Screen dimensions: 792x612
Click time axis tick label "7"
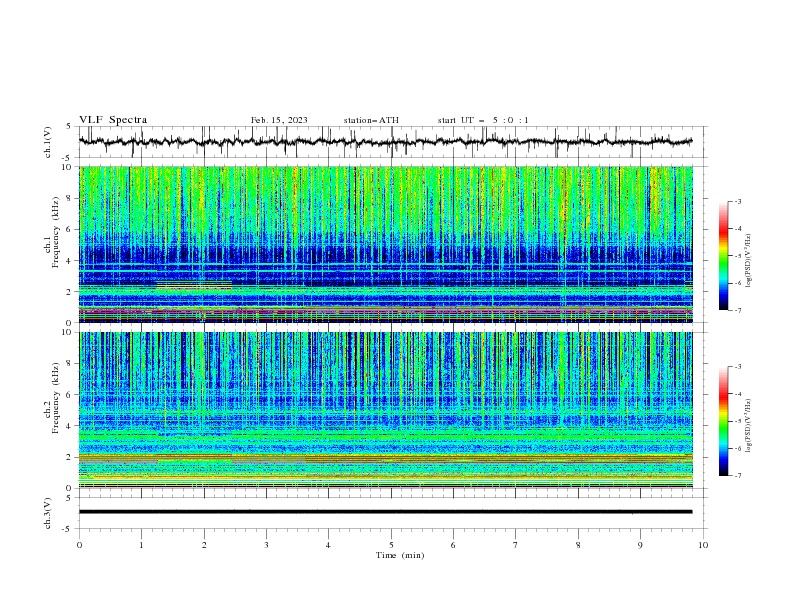516,545
